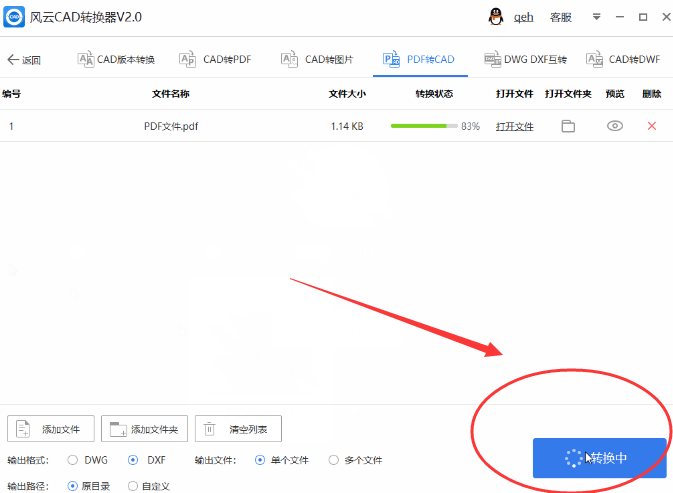Switch to CAD版本转换 tab

(116, 59)
